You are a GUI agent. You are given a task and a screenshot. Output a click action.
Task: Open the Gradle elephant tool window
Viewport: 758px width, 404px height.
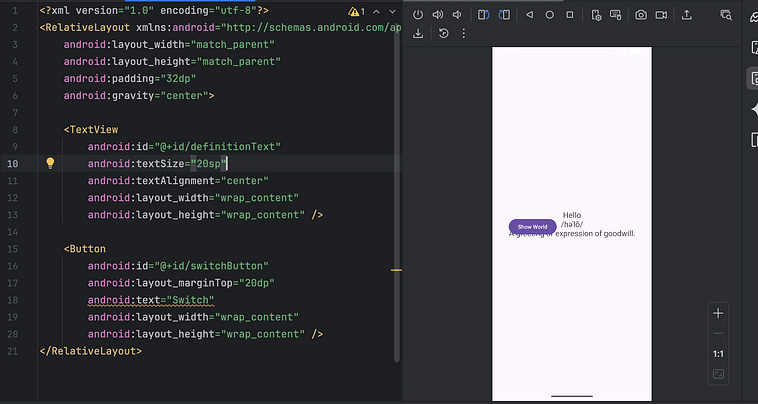pyautogui.click(x=754, y=18)
